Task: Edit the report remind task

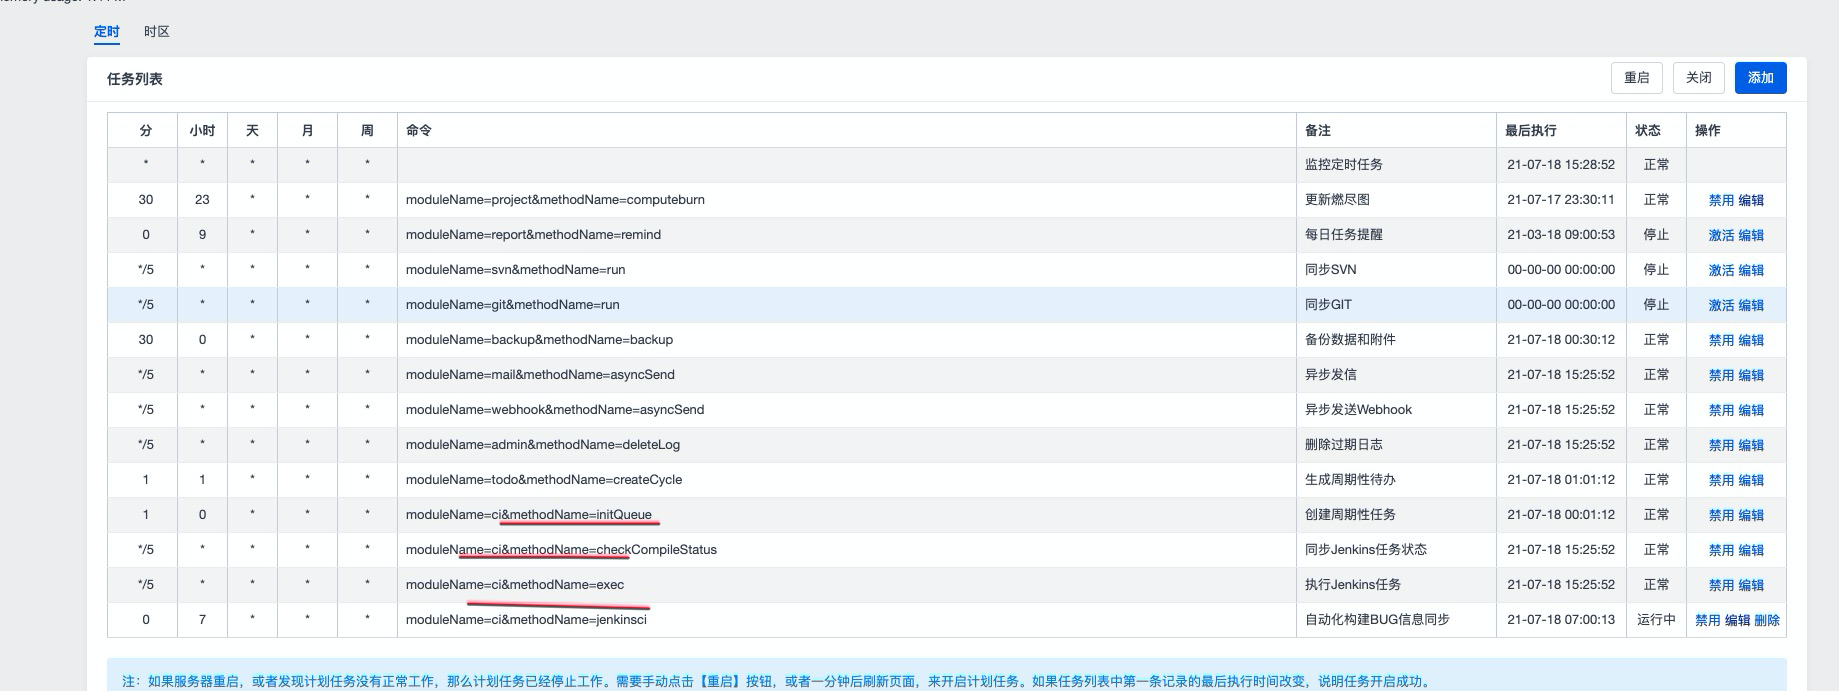Action: 1751,235
